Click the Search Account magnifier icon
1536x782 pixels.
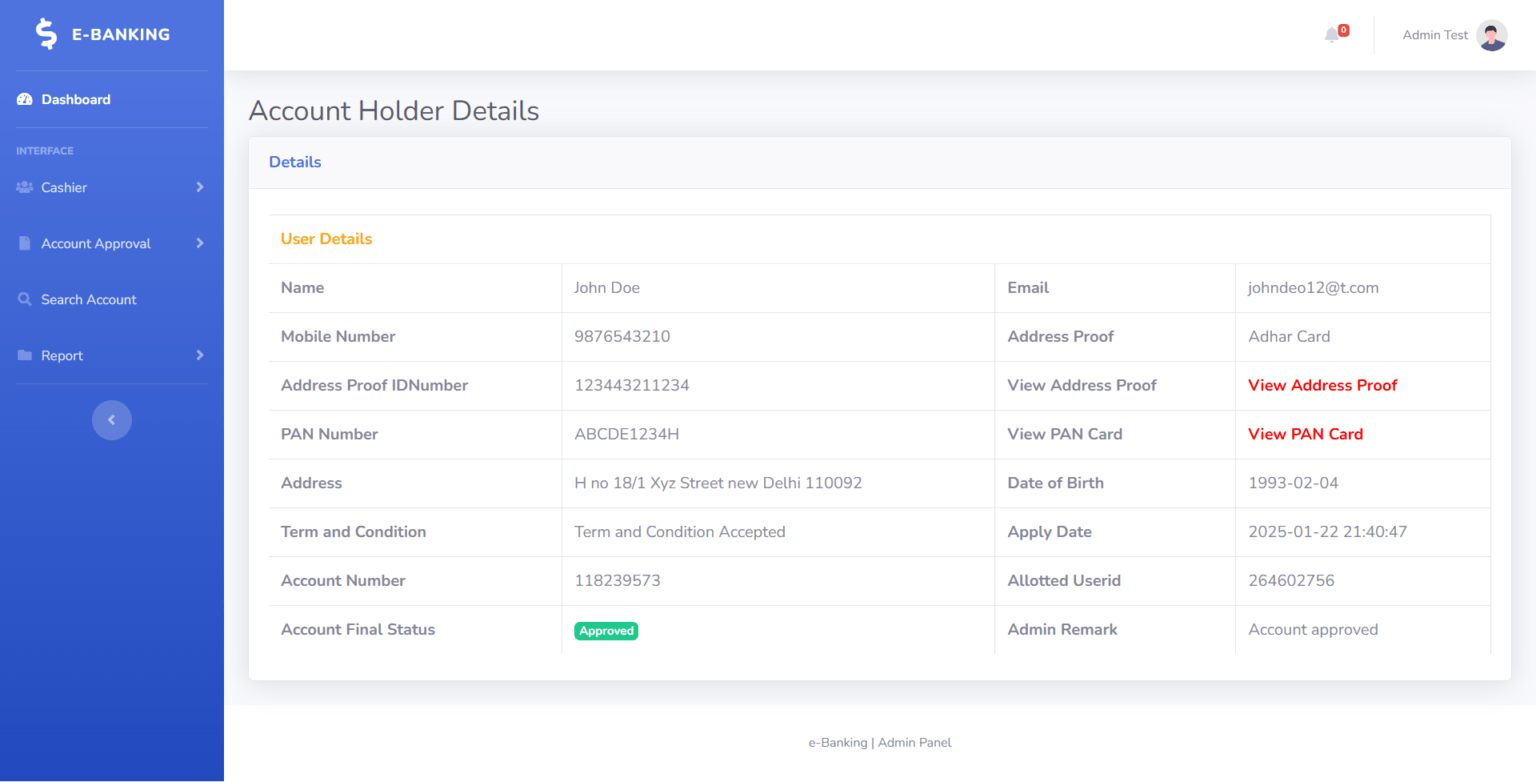25,300
